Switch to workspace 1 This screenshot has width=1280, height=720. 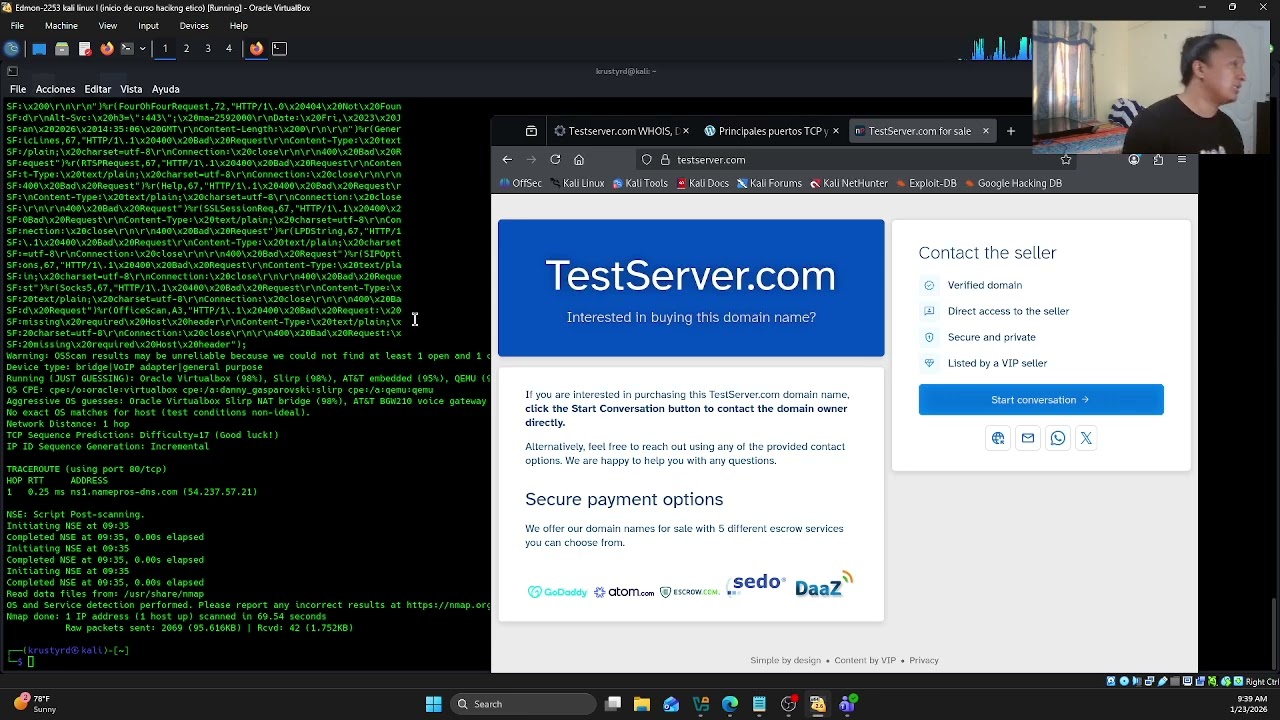point(165,48)
